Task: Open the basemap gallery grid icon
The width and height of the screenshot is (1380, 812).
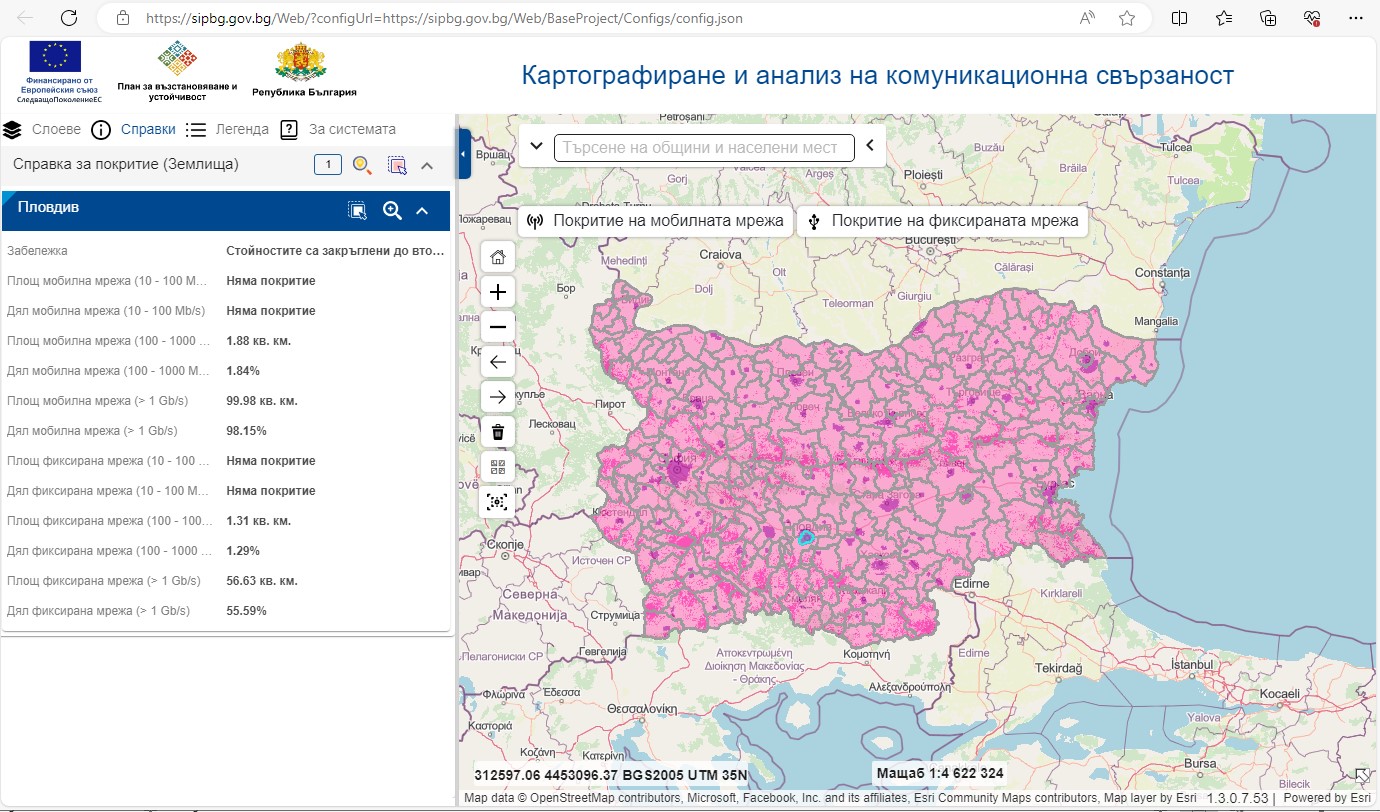Action: pos(498,467)
